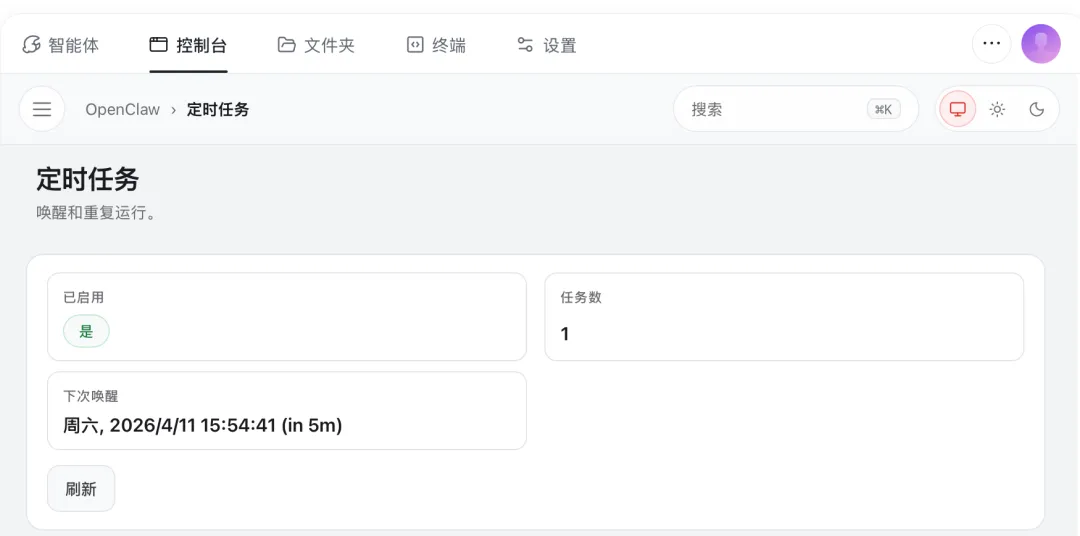
Task: Select the system theme monitor icon
Action: click(x=958, y=109)
